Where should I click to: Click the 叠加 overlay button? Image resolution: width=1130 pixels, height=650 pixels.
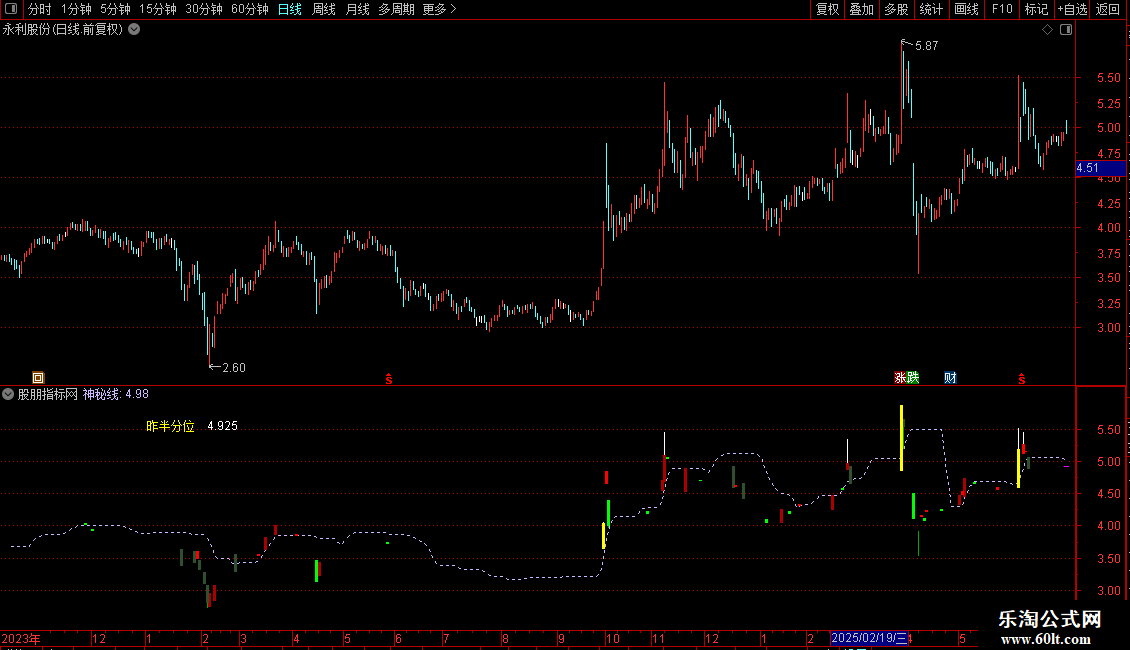[x=861, y=9]
